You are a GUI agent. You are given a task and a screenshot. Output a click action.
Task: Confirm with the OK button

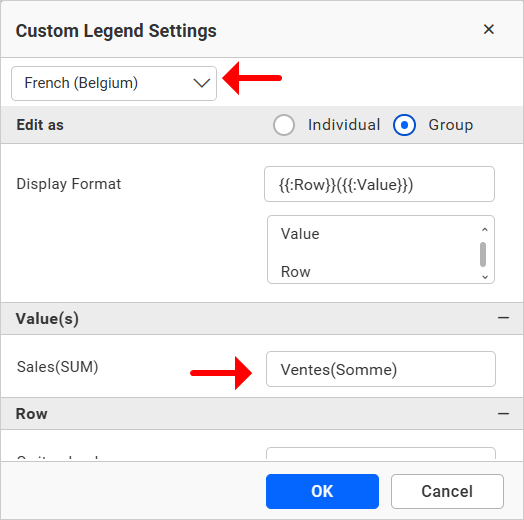[322, 491]
